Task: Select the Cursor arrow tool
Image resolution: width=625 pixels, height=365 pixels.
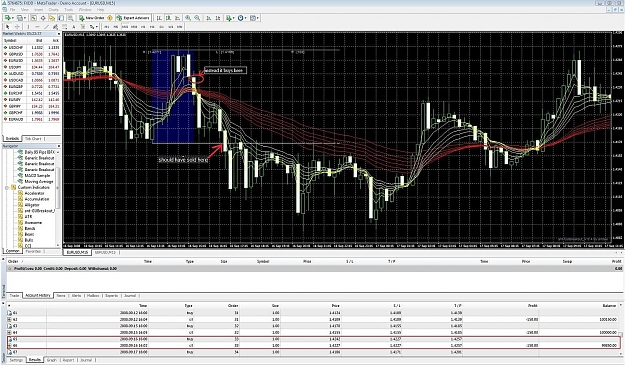Action: (x=8, y=27)
